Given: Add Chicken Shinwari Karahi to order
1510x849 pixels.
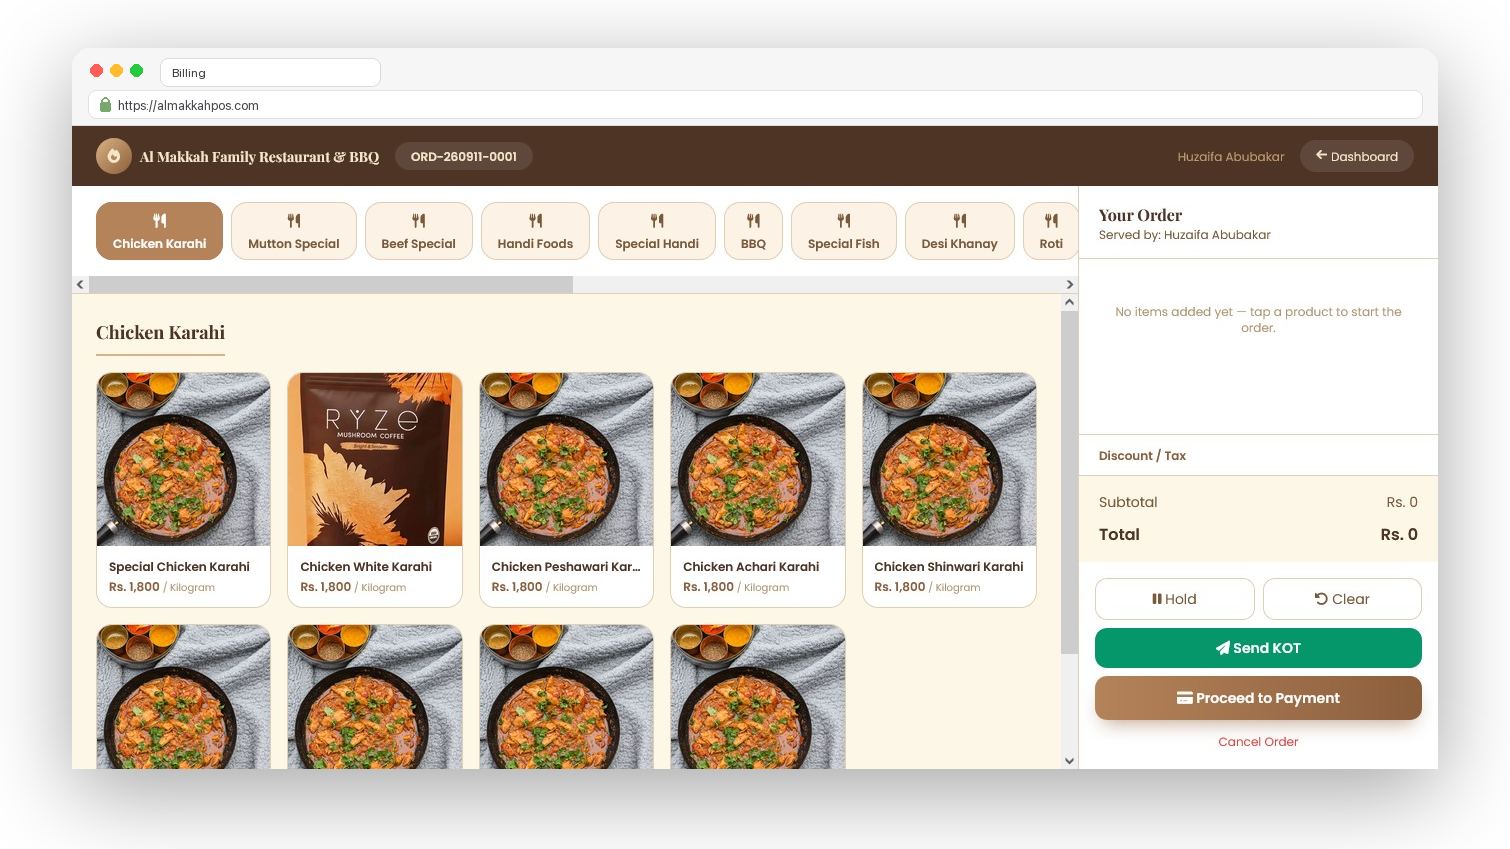Looking at the screenshot, I should 949,490.
